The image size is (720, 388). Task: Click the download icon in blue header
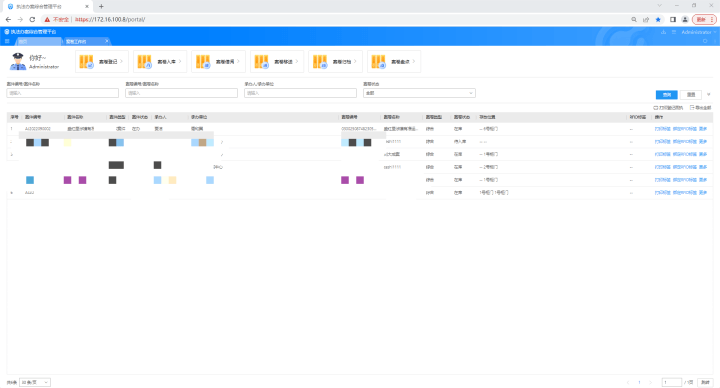coord(663,32)
